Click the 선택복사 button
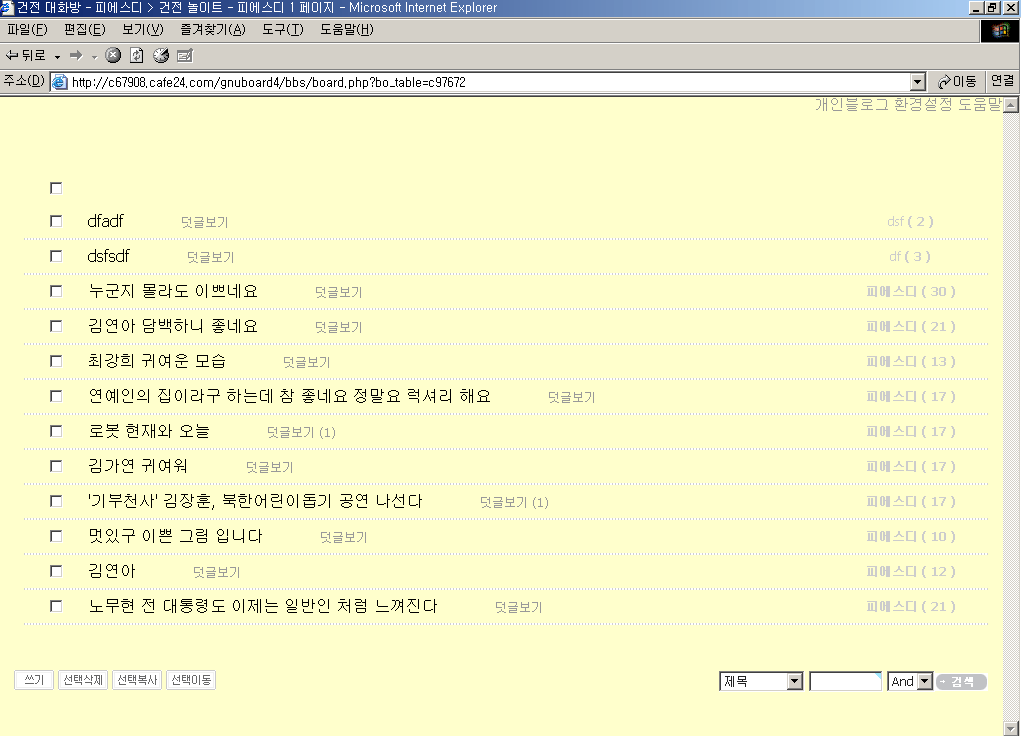This screenshot has width=1021, height=737. coord(137,680)
